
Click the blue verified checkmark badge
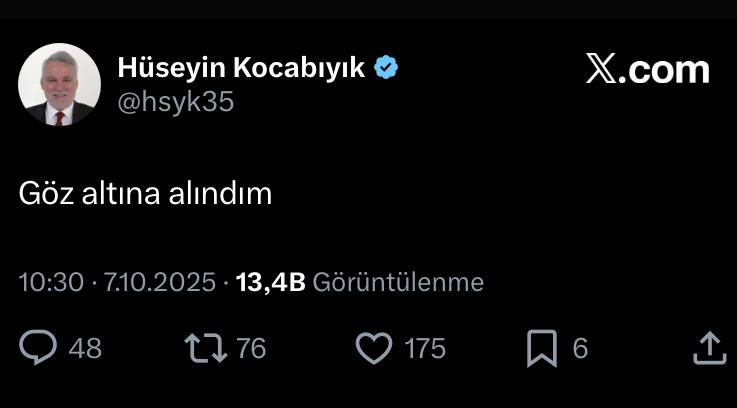[x=386, y=67]
